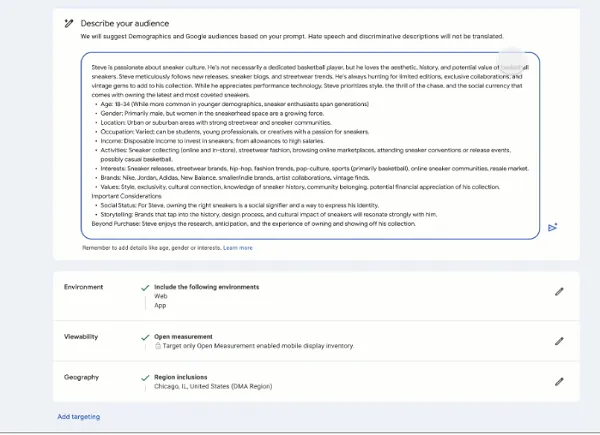
Task: Click the magic pen icon beside Describe your audience
Action: tap(67, 22)
